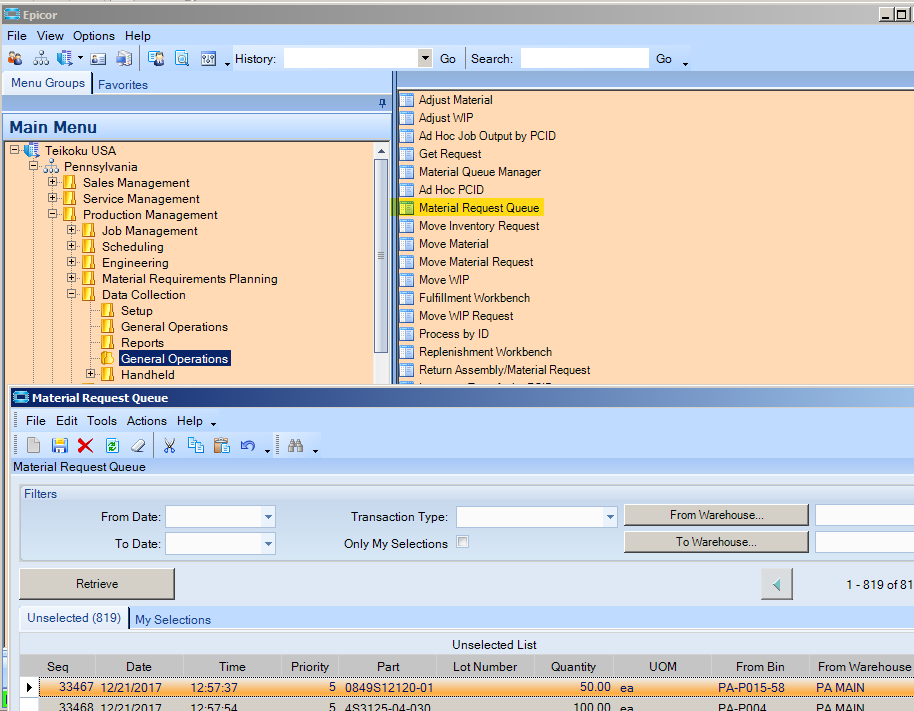914x711 pixels.
Task: Click the green Refresh icon
Action: pyautogui.click(x=112, y=446)
